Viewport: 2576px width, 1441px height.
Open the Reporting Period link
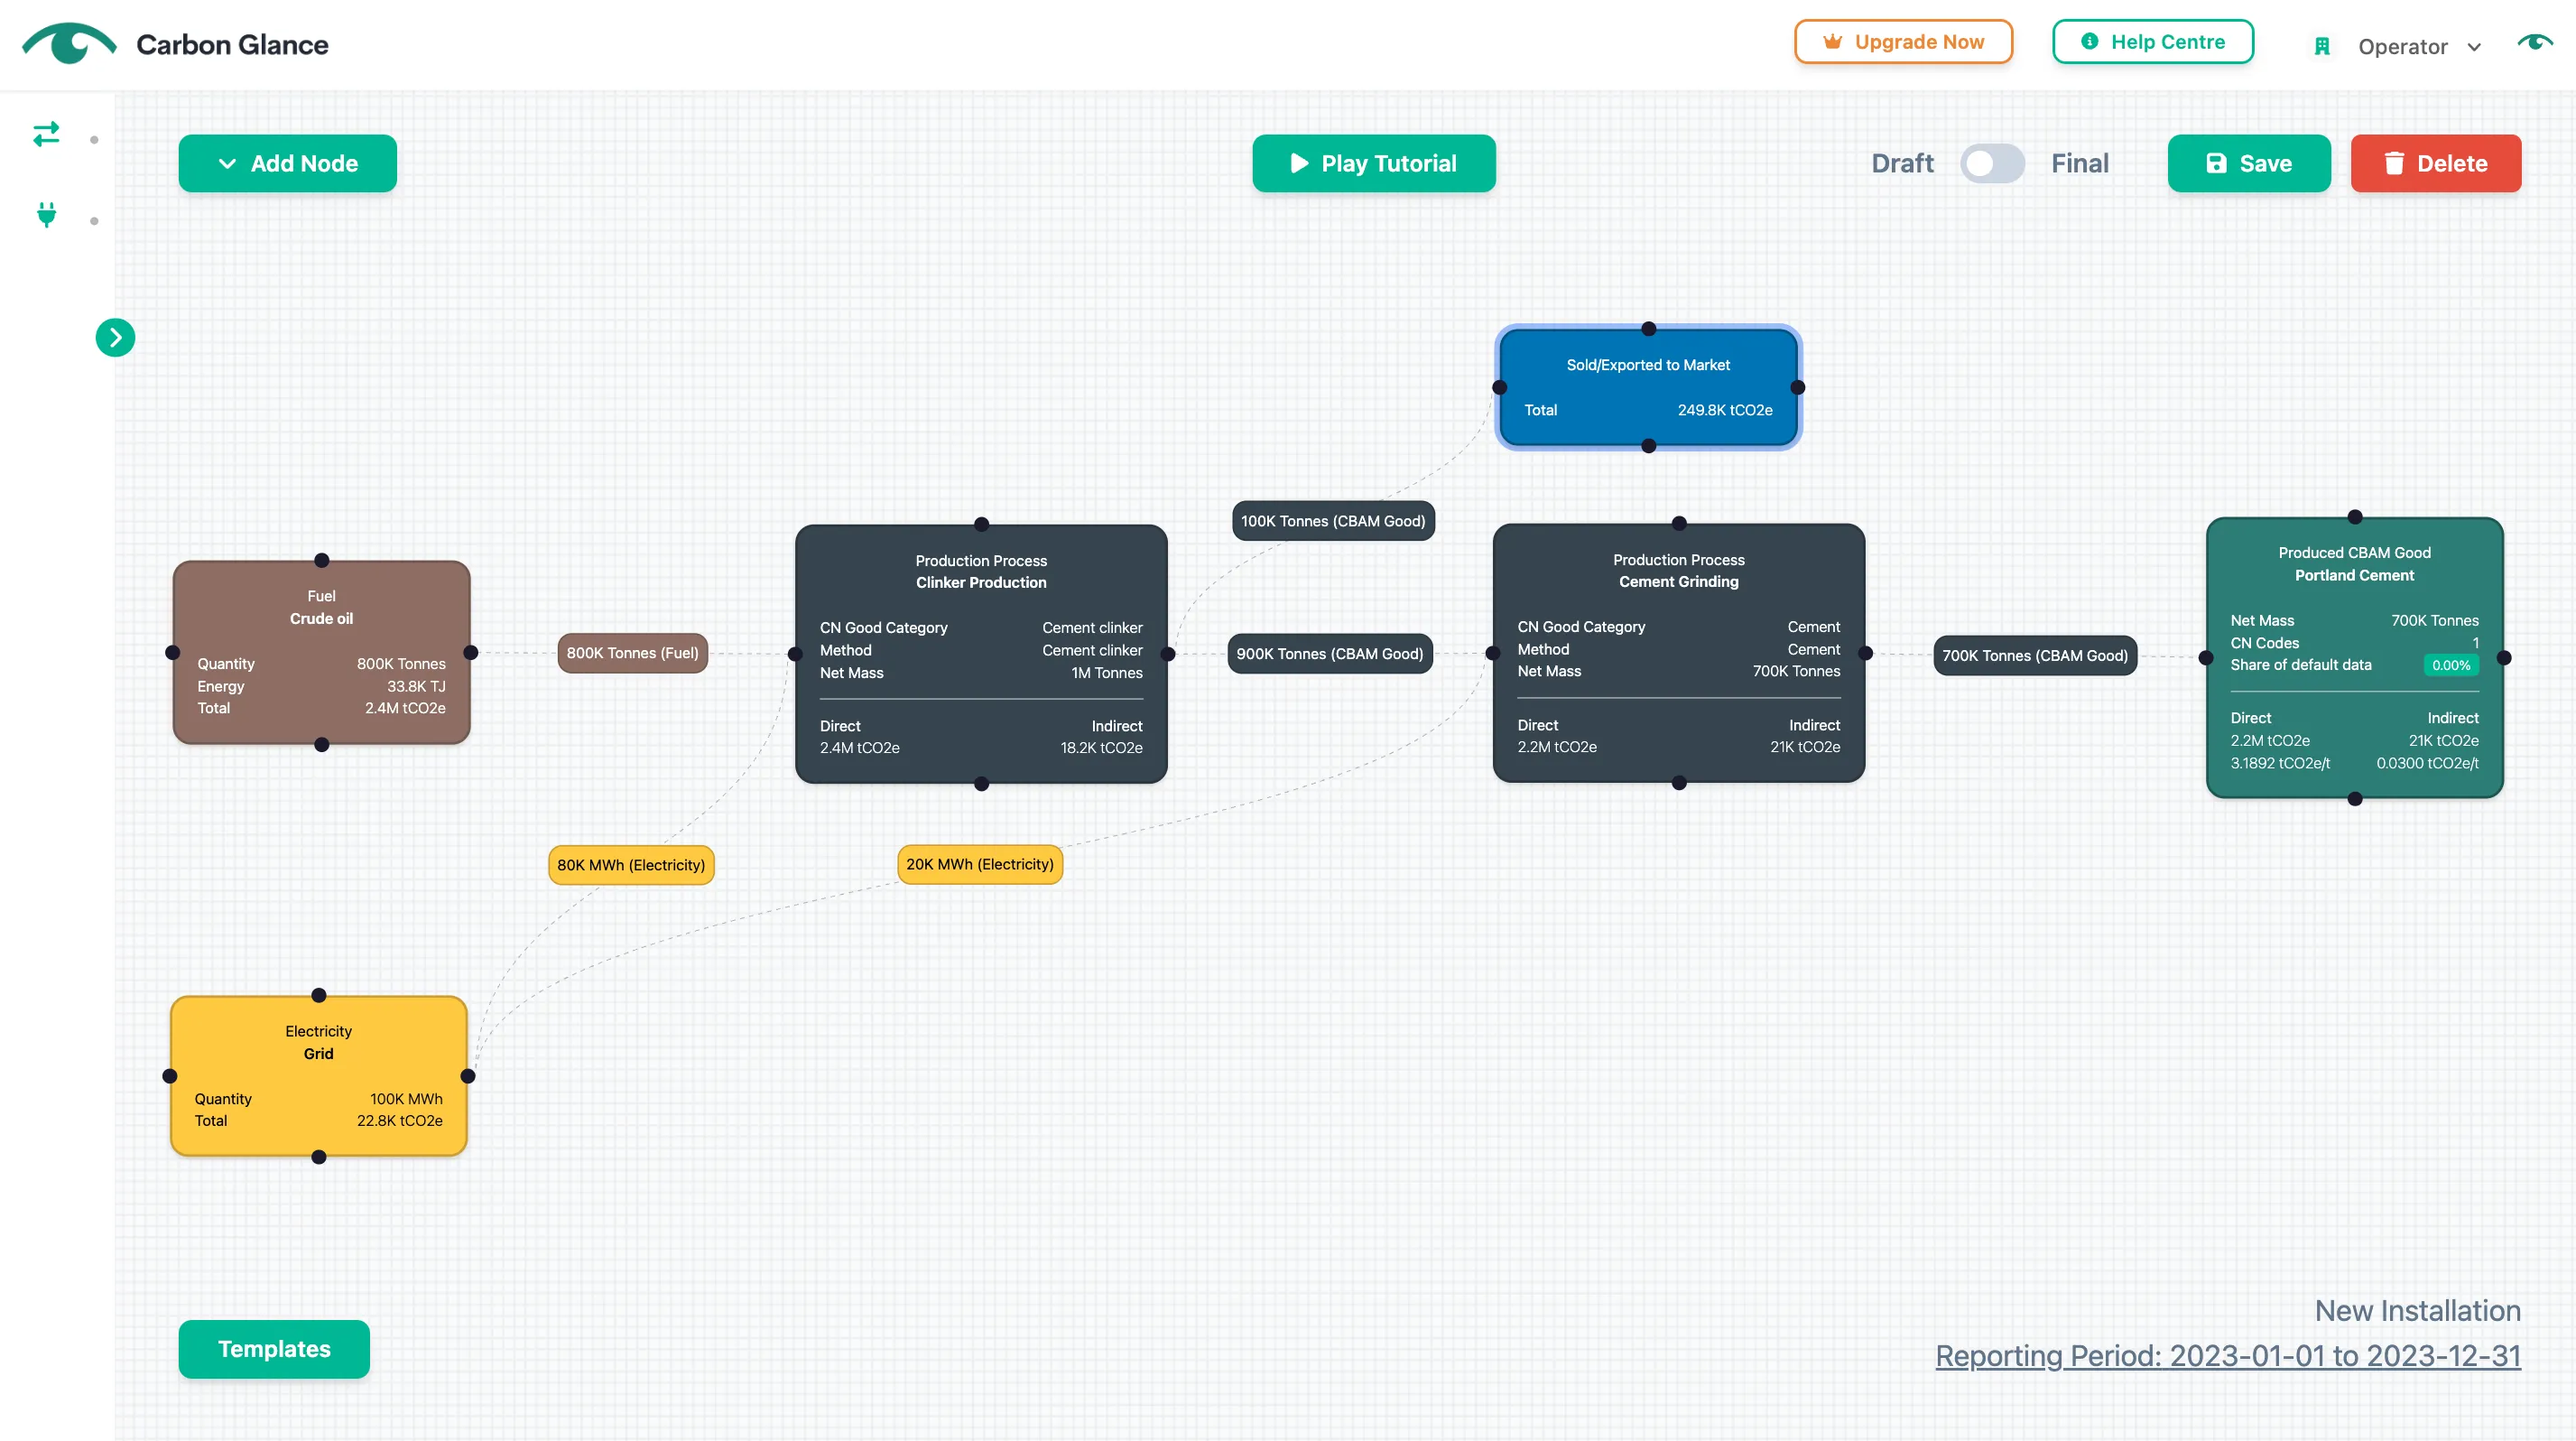click(2228, 1355)
